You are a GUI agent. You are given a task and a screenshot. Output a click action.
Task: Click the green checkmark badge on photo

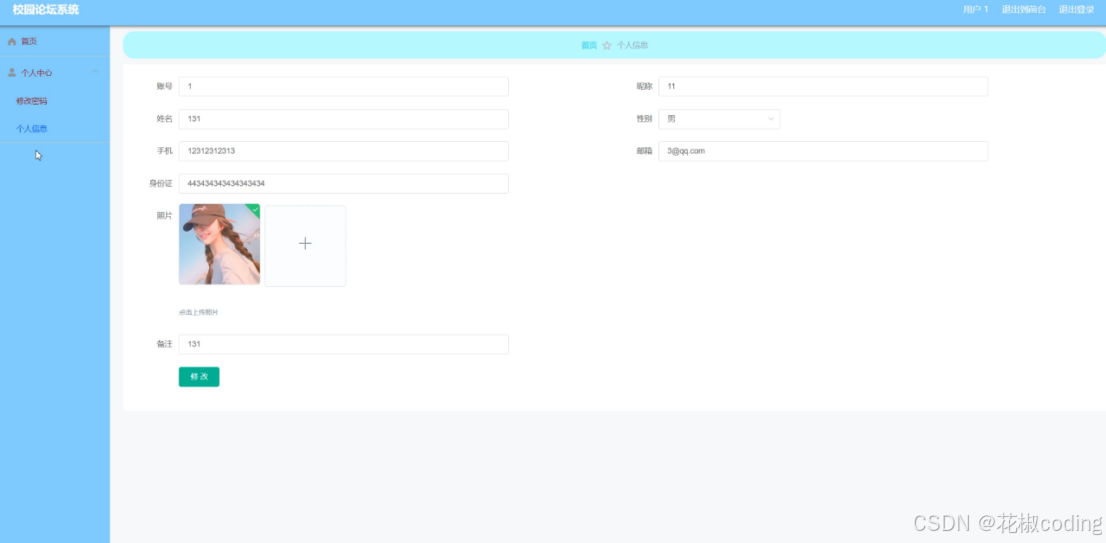click(255, 209)
